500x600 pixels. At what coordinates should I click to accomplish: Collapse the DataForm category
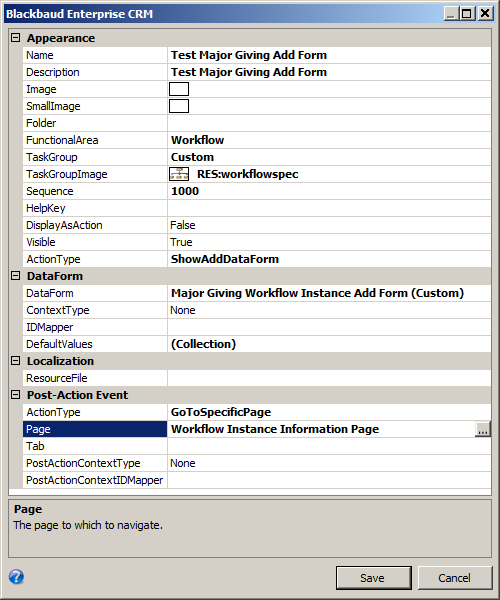click(x=15, y=276)
